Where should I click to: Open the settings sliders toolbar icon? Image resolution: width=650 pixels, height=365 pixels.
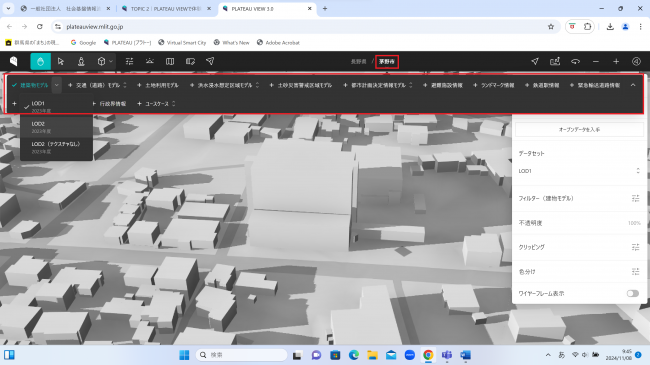point(129,61)
